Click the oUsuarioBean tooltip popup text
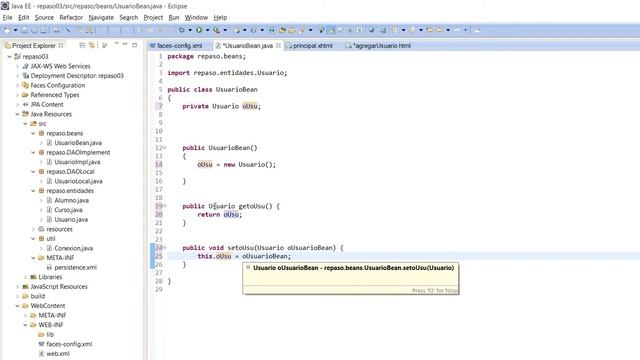The width and height of the screenshot is (640, 360). pyautogui.click(x=353, y=268)
